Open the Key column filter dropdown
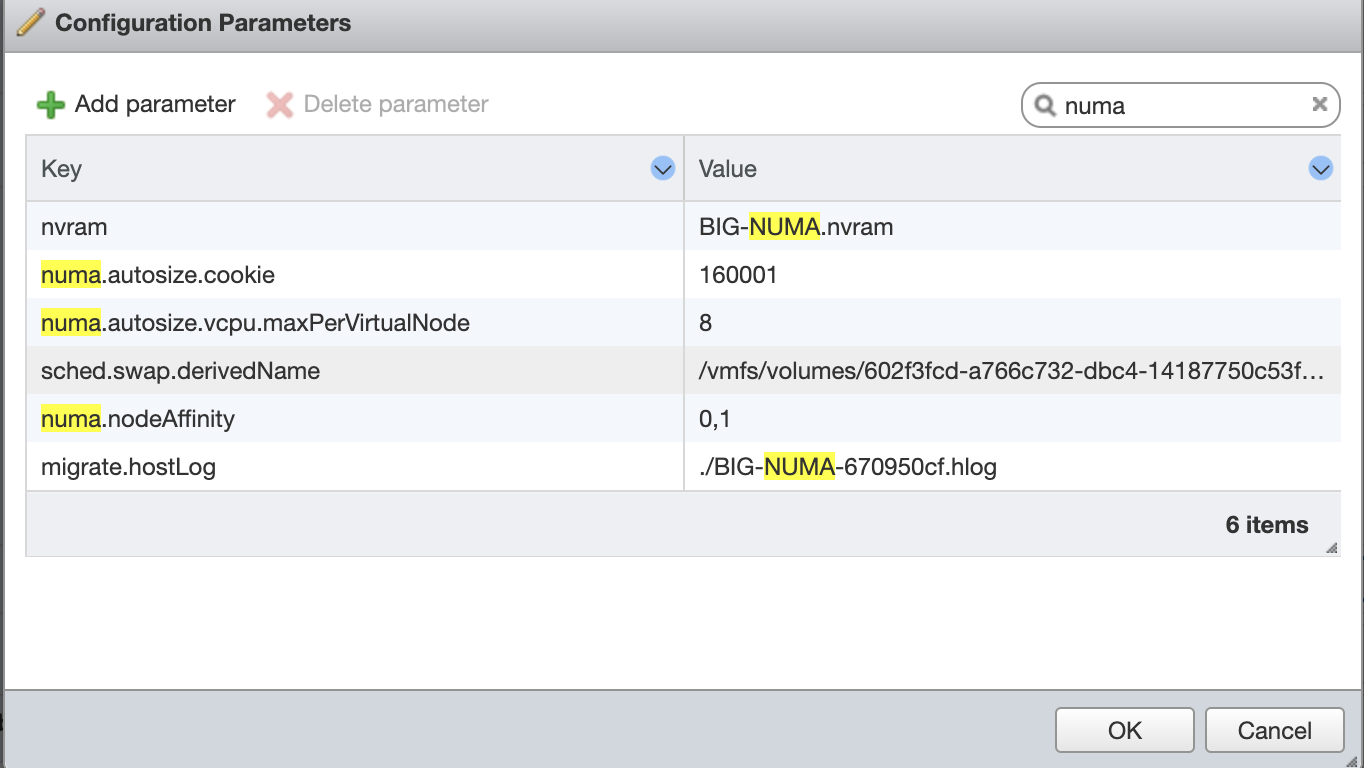The height and width of the screenshot is (768, 1364). click(x=661, y=168)
